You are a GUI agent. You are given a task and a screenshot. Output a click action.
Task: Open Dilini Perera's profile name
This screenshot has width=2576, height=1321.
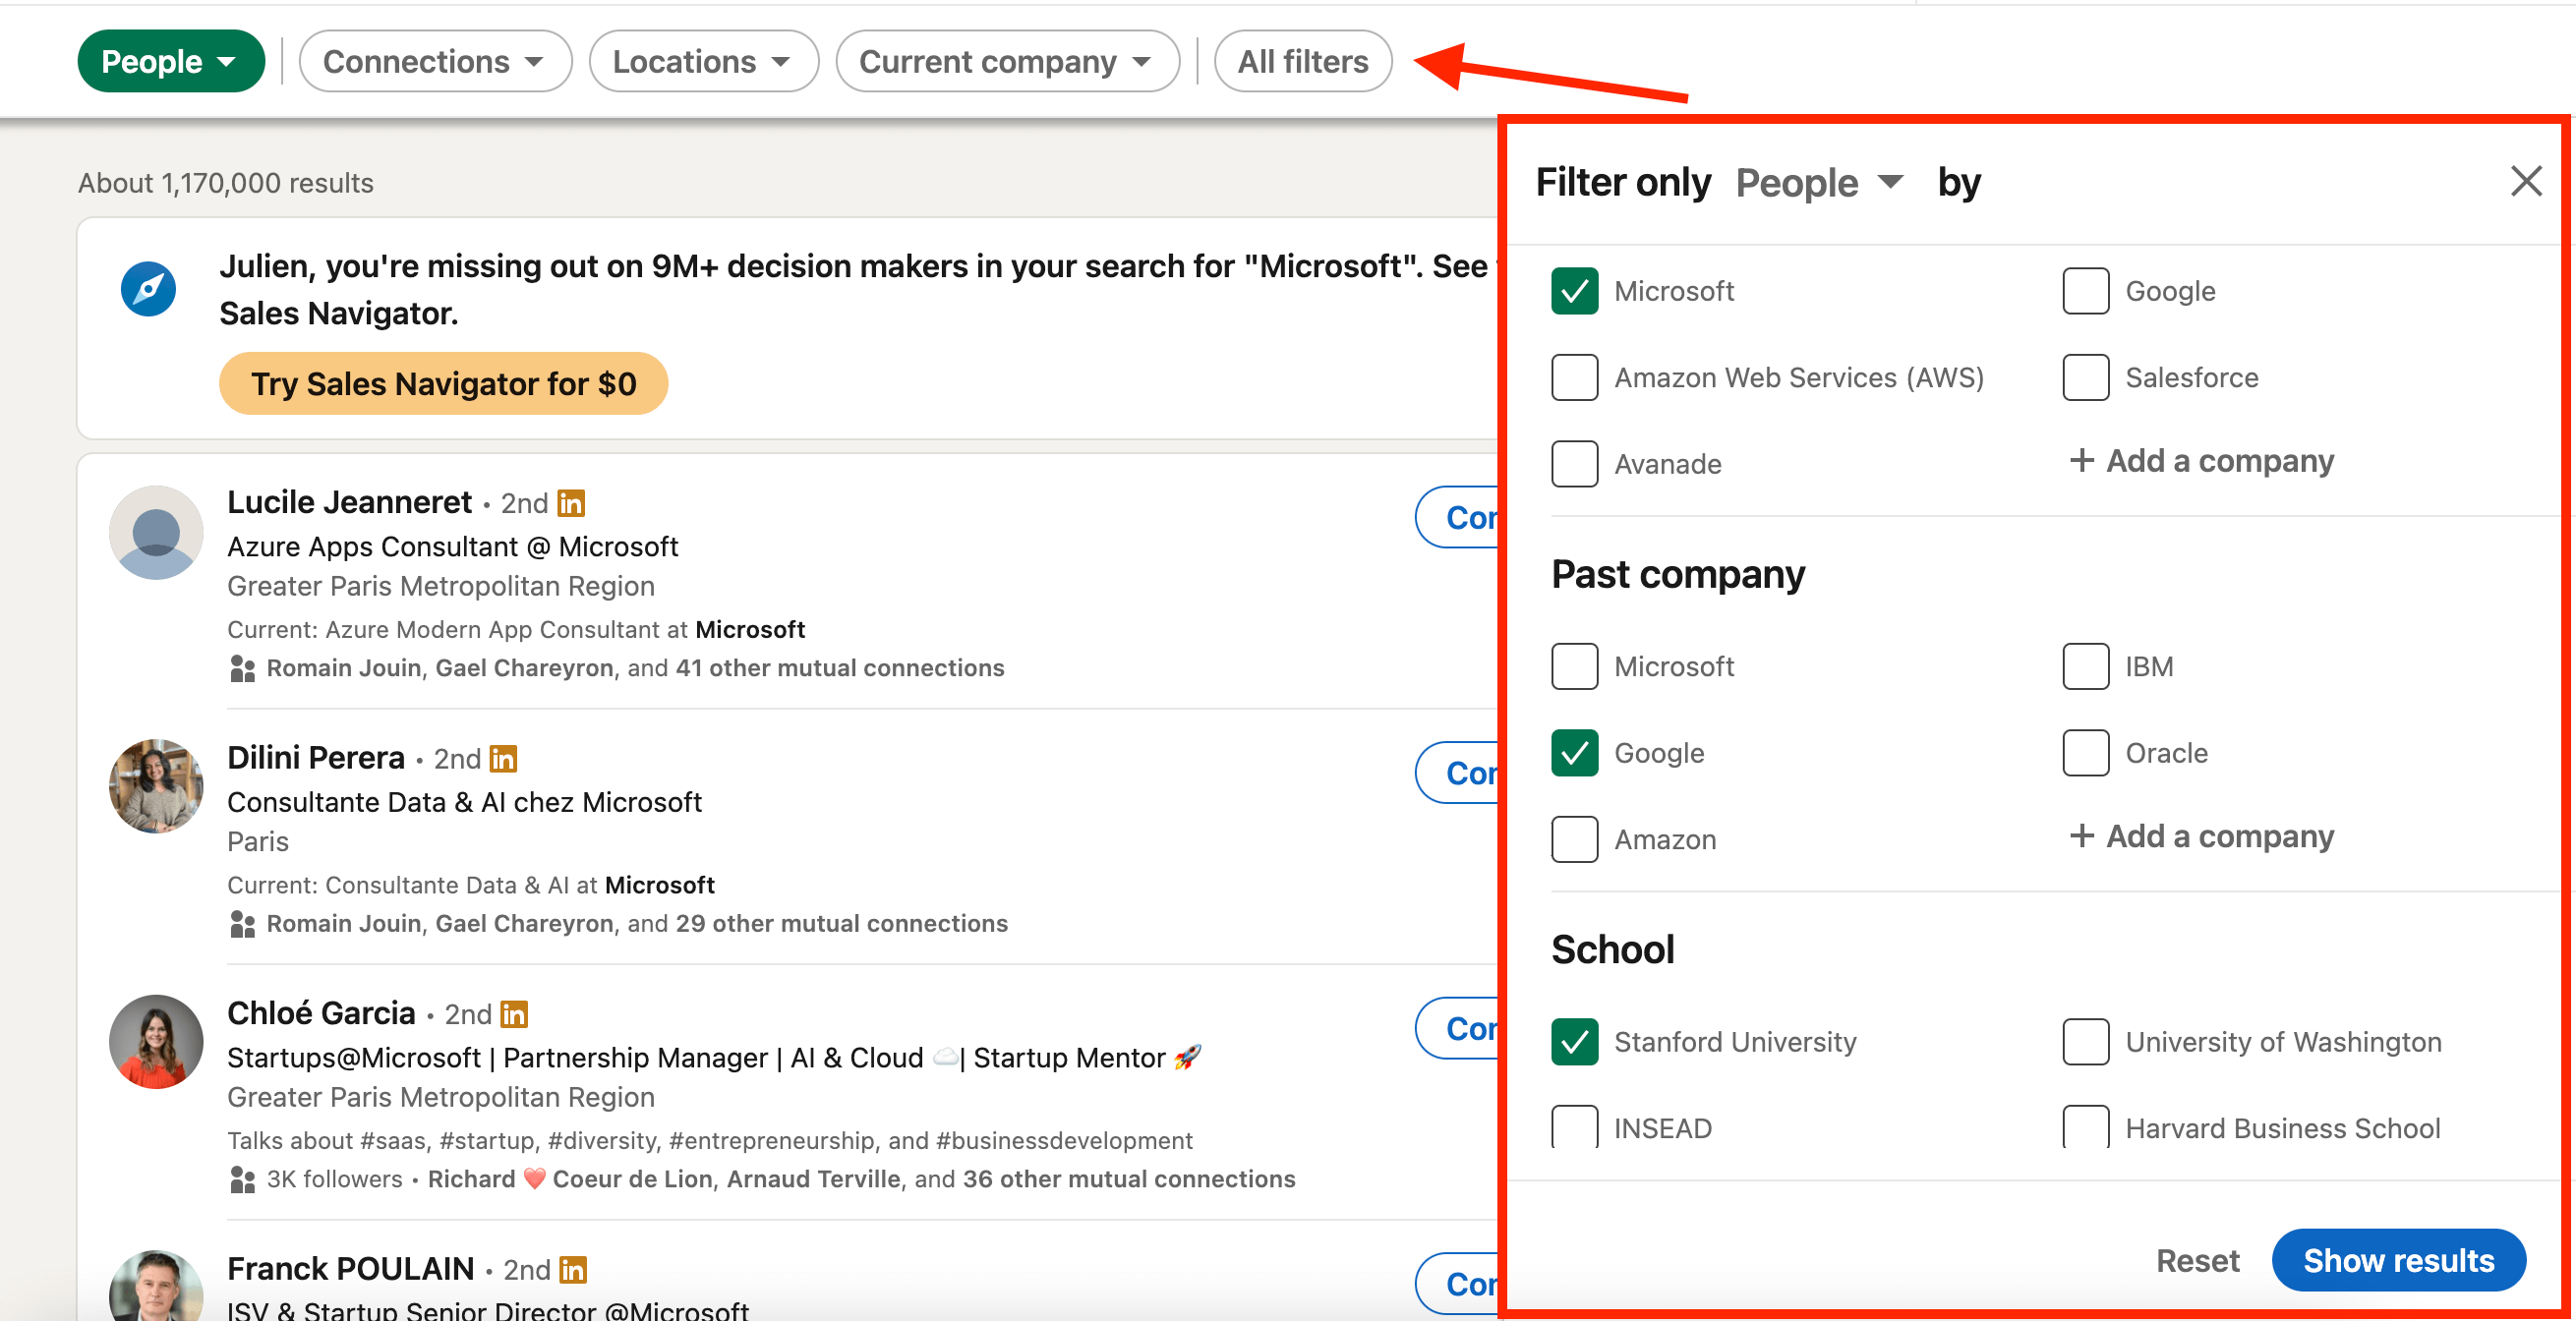point(316,758)
